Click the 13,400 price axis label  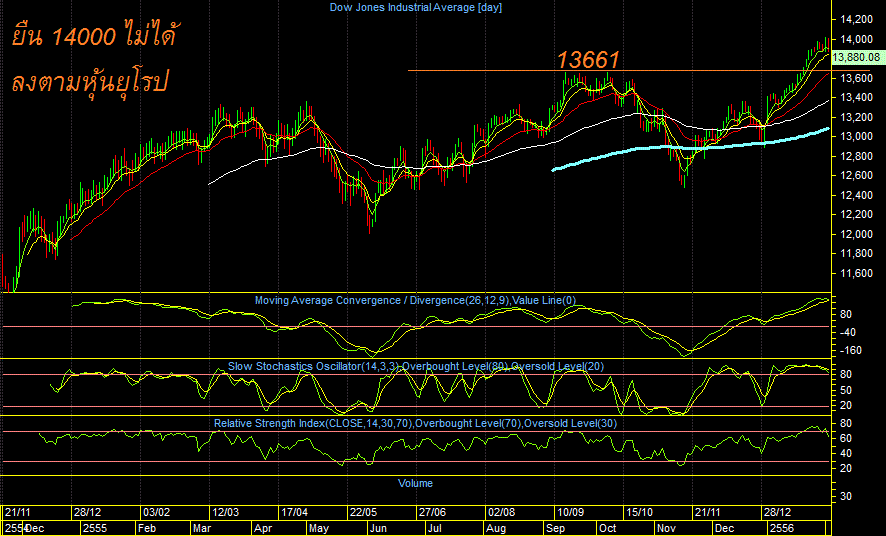[x=857, y=98]
